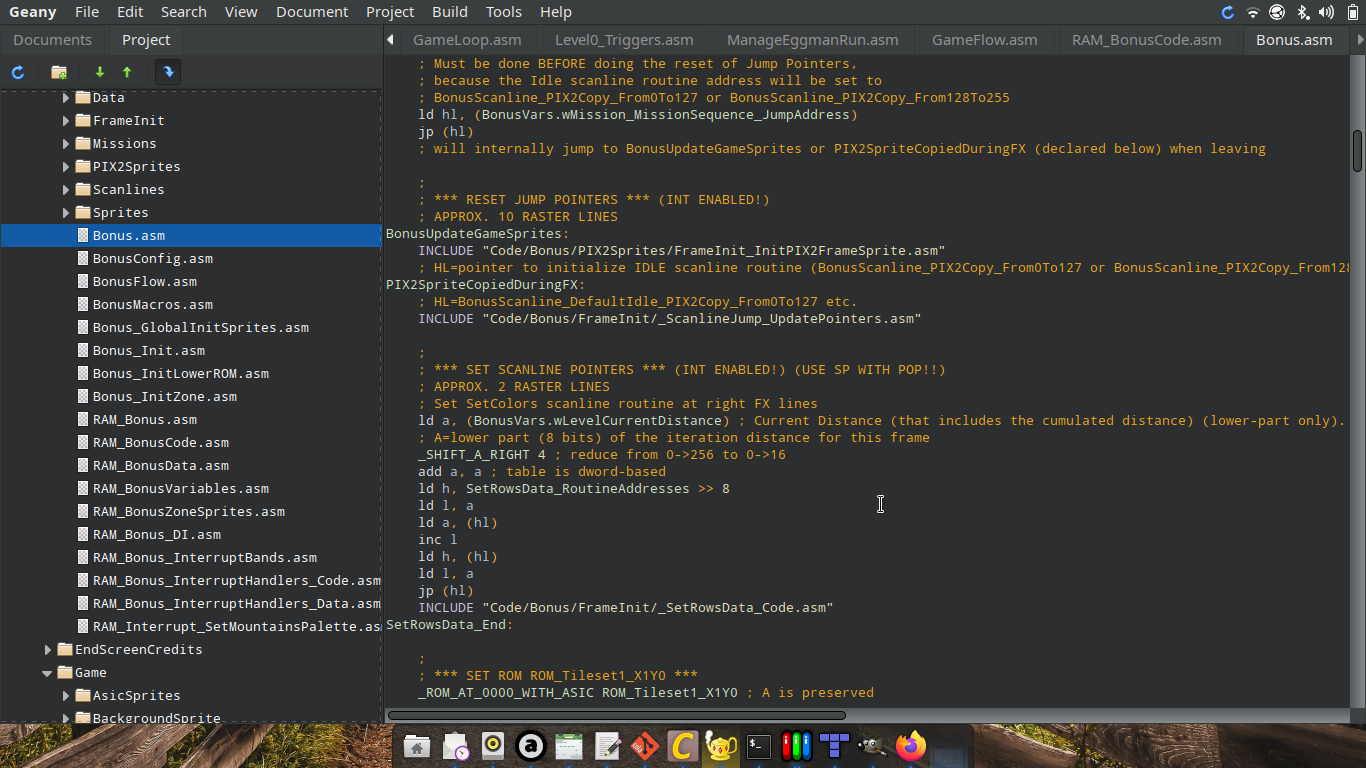
Task: Launch Firefox from the dock
Action: point(910,746)
